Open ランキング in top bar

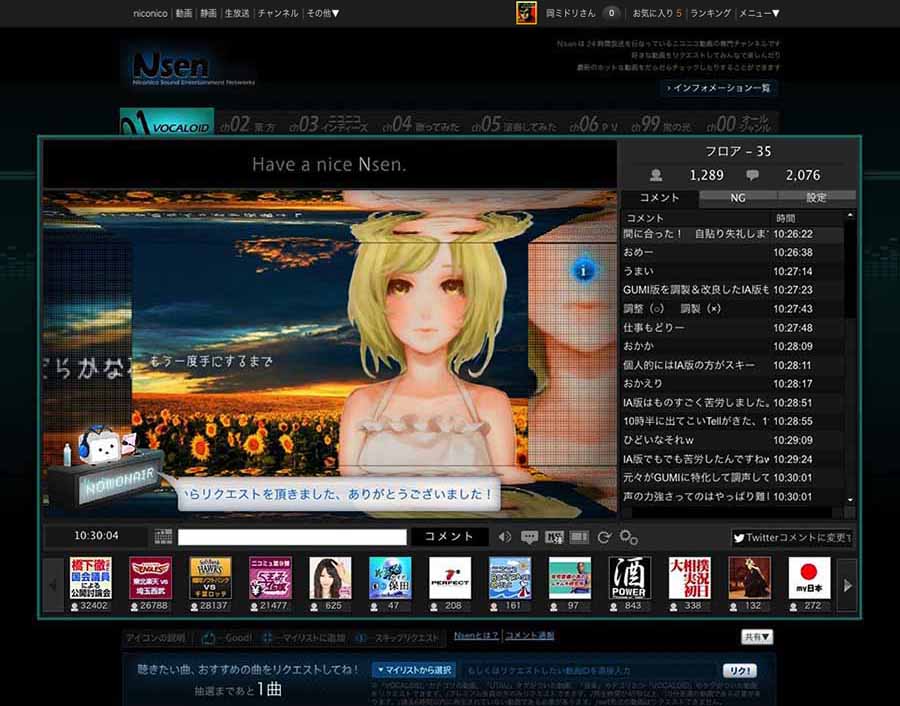(x=711, y=13)
